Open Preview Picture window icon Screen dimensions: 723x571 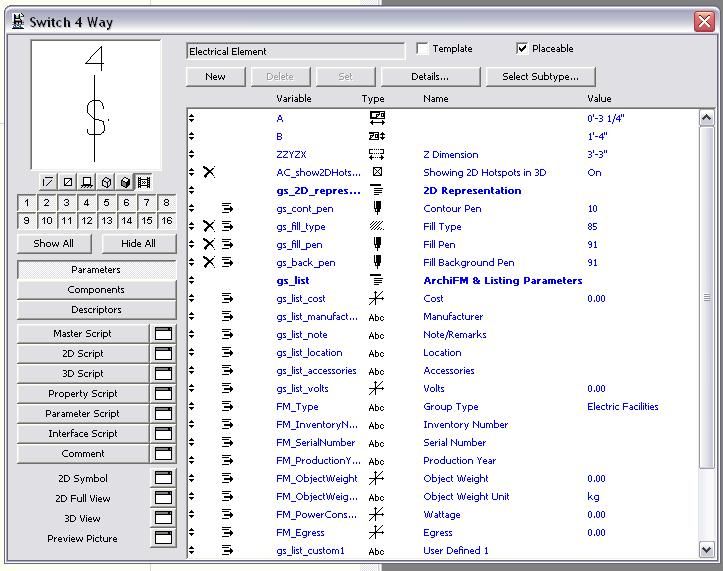point(163,538)
